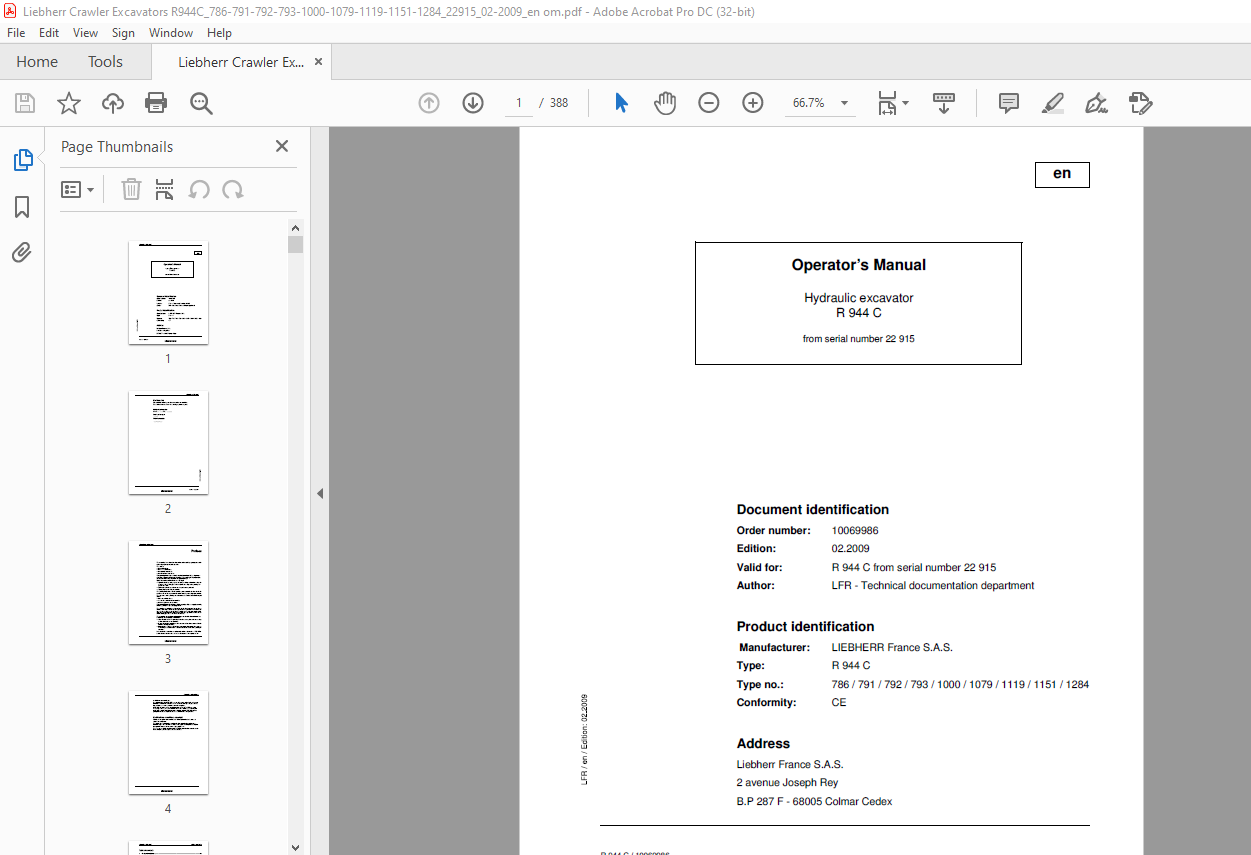Click 'LIEBHERR France S.A.S.' manufacturer text
This screenshot has height=855, width=1251.
click(x=892, y=648)
